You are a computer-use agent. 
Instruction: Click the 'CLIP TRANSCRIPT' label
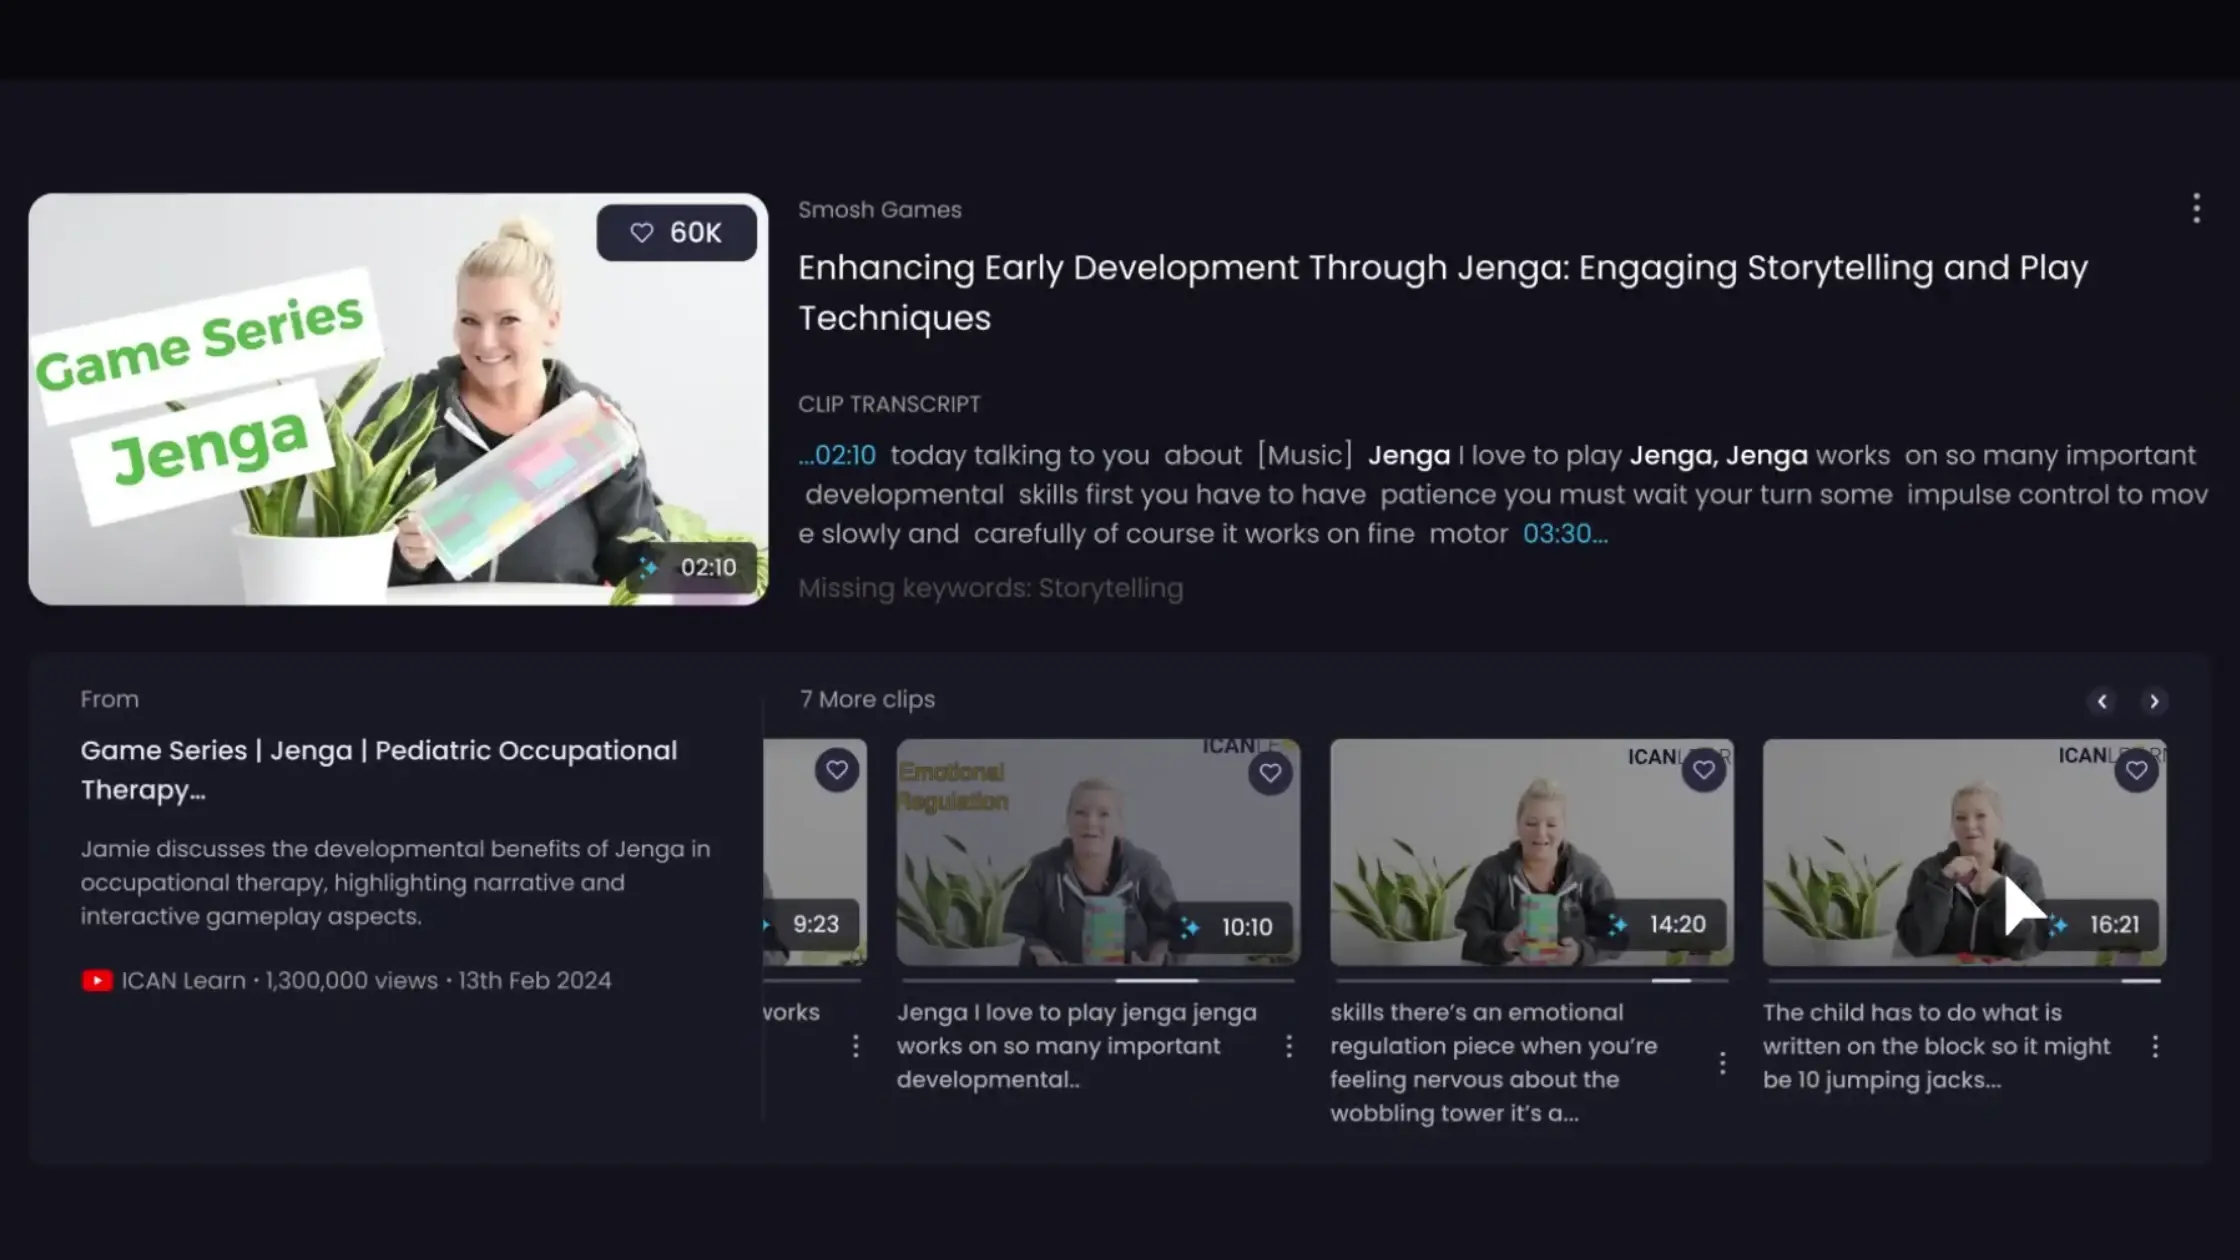[x=889, y=405]
